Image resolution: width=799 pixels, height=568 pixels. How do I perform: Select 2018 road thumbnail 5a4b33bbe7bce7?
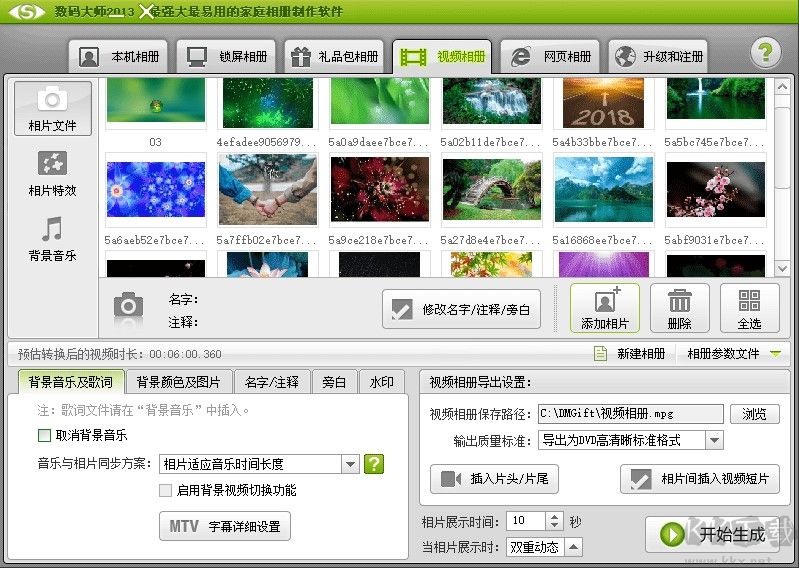pyautogui.click(x=603, y=102)
